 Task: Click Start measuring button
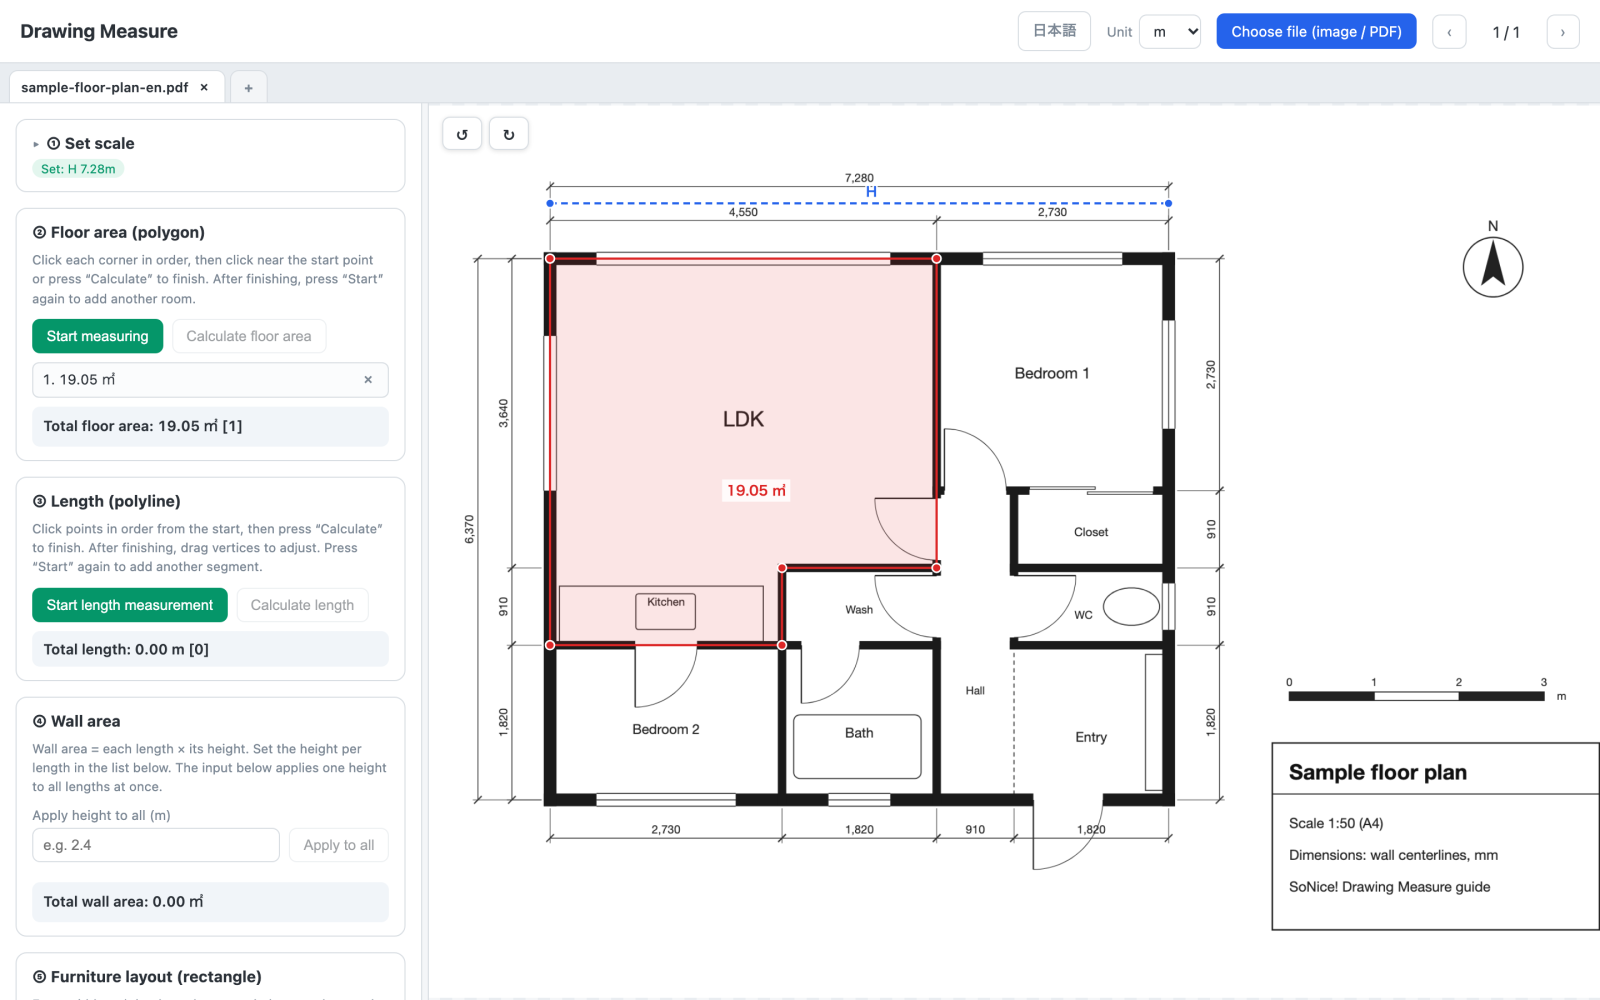pos(97,336)
